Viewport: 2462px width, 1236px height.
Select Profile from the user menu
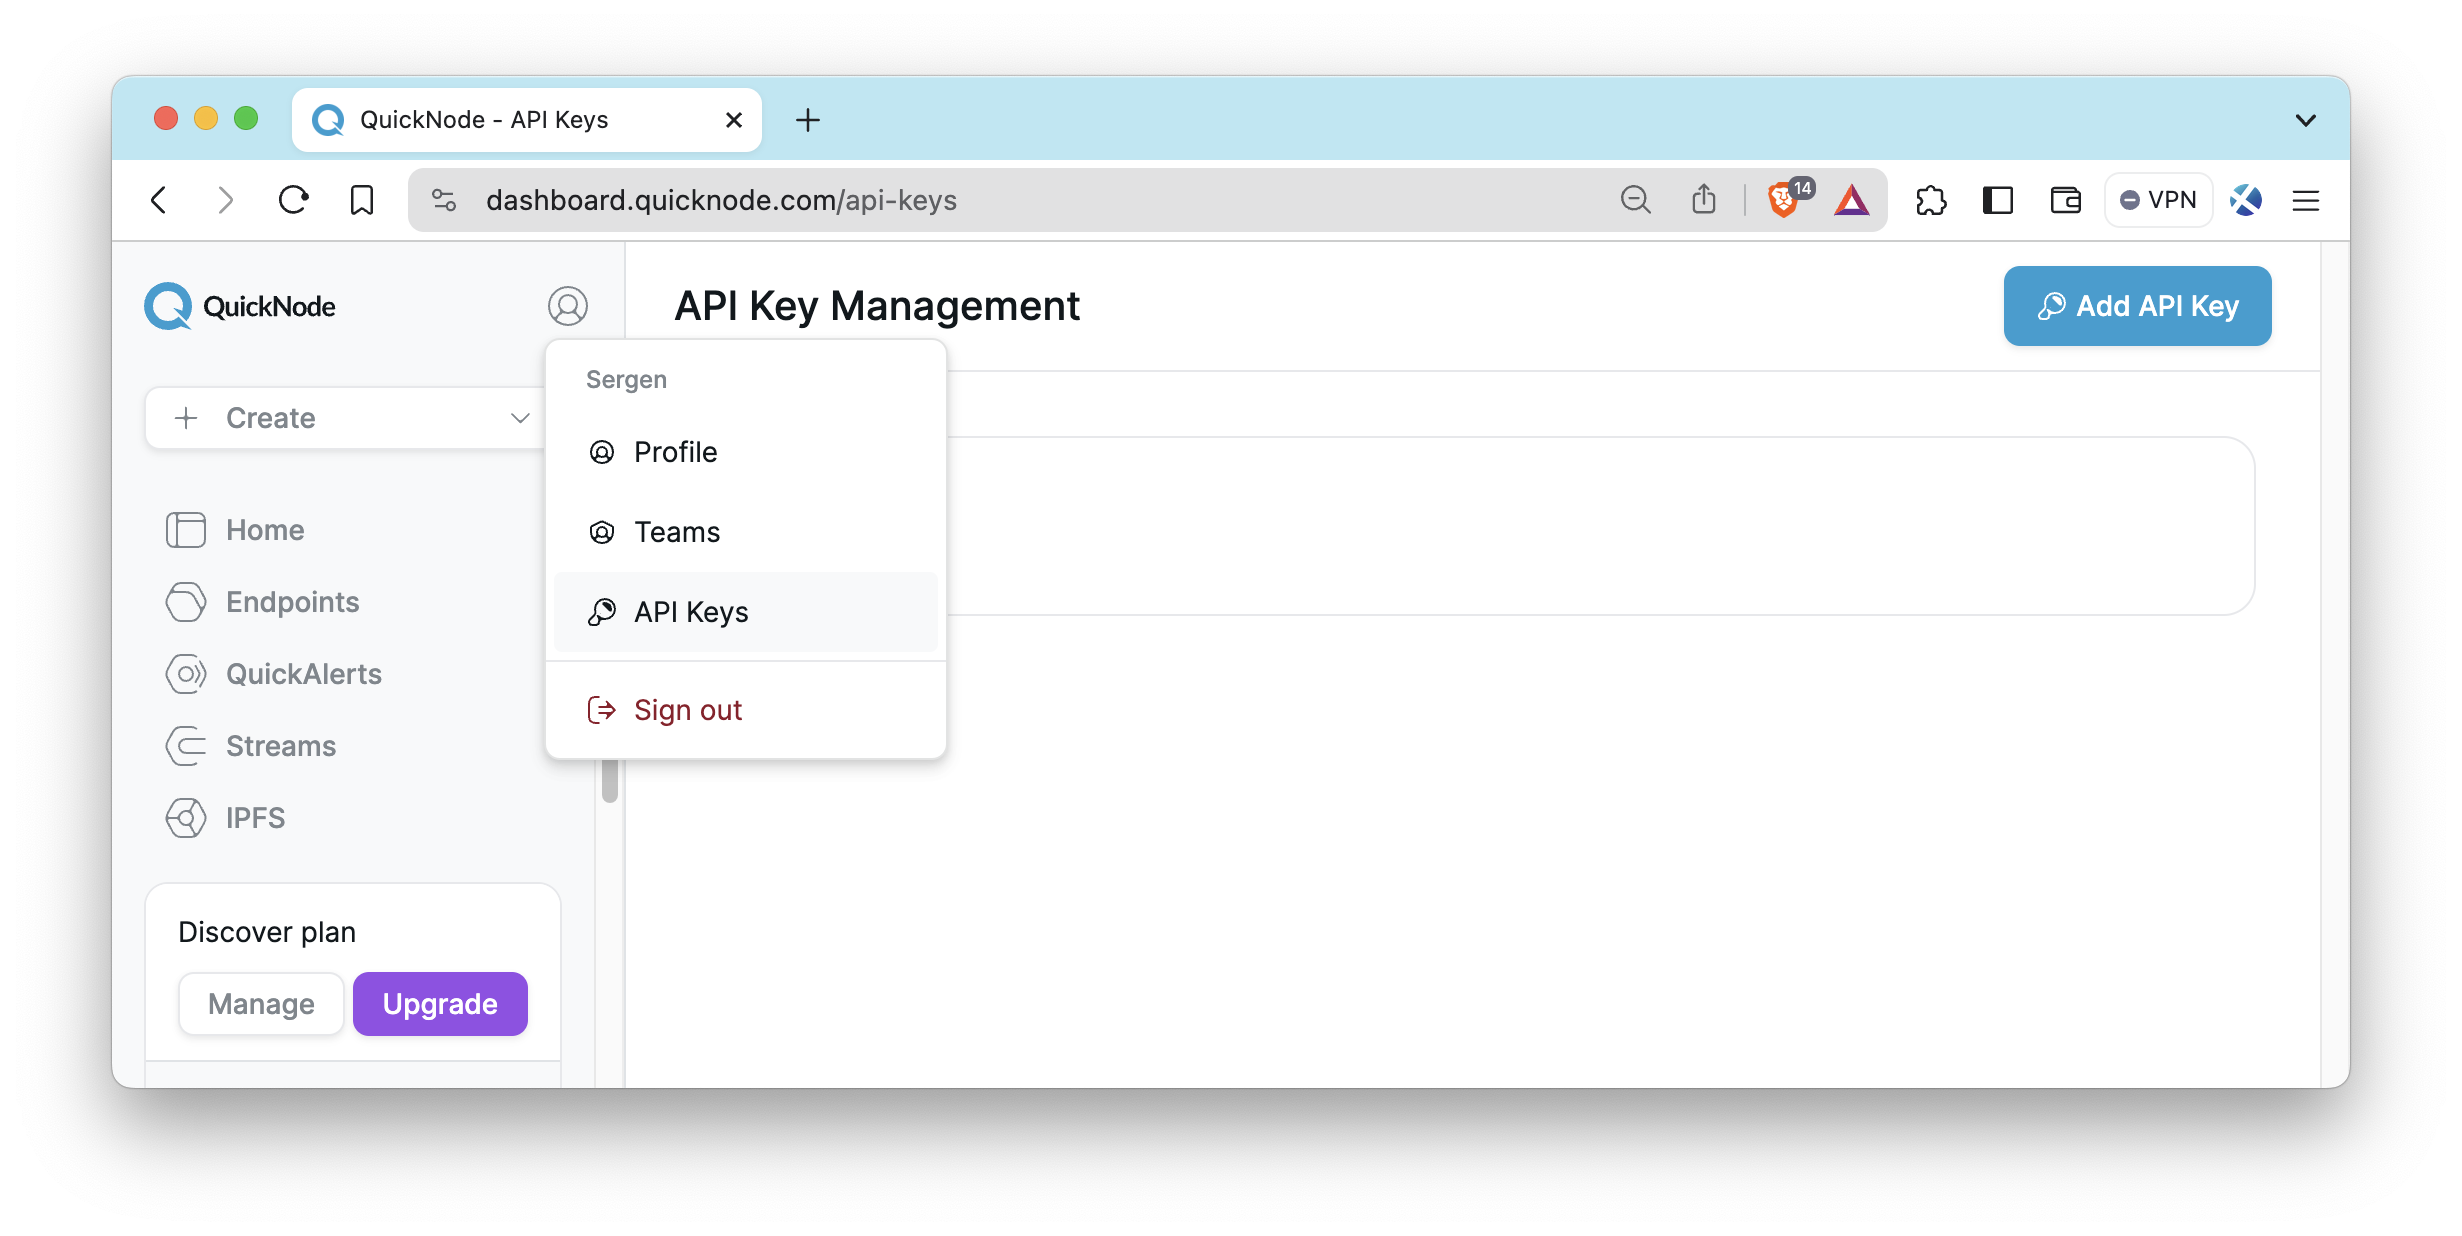(745, 452)
